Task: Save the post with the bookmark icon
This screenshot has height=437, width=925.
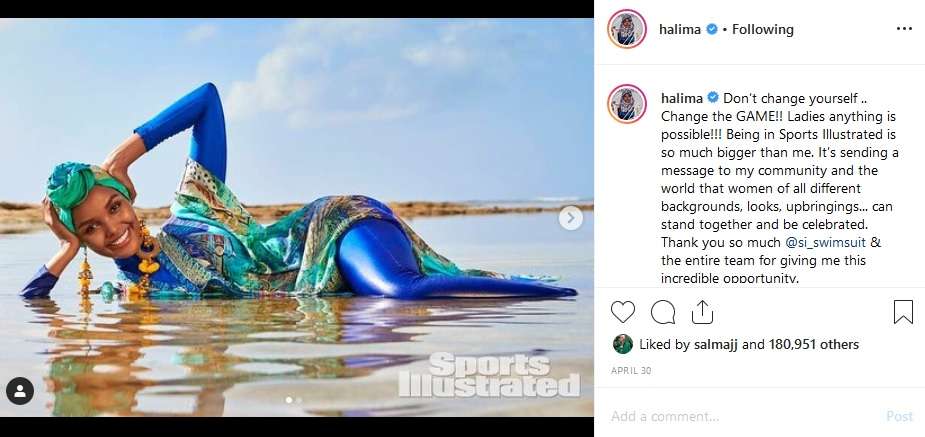Action: click(903, 312)
